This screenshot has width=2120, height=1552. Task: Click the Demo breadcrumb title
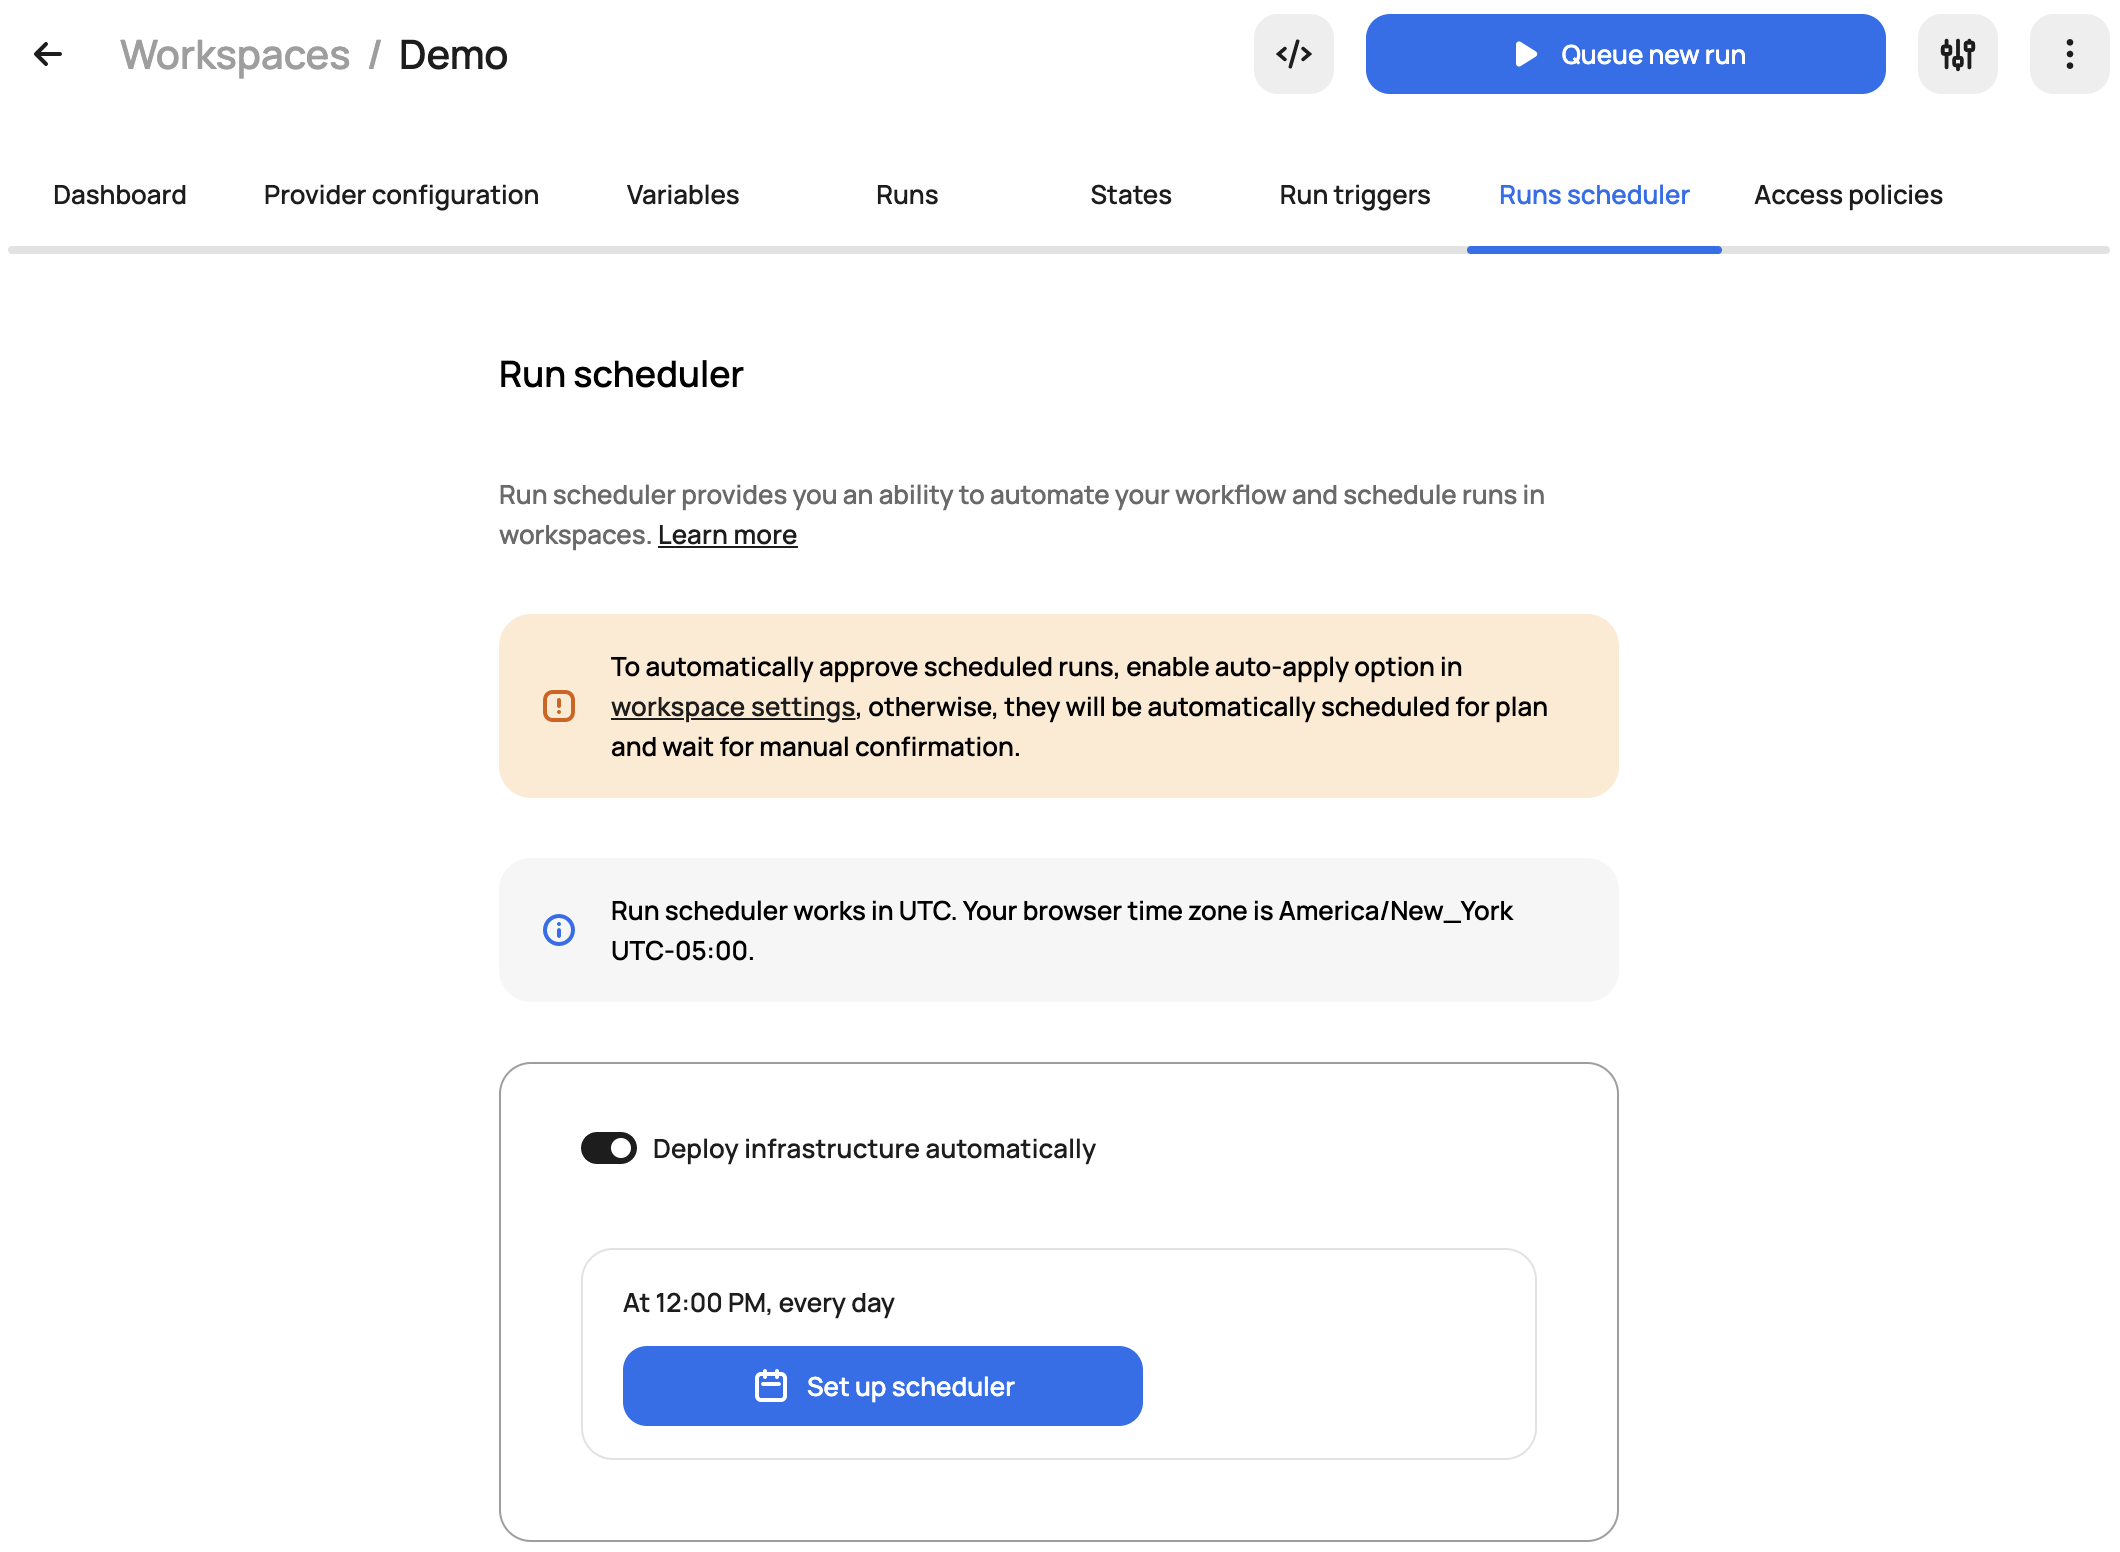pos(453,55)
